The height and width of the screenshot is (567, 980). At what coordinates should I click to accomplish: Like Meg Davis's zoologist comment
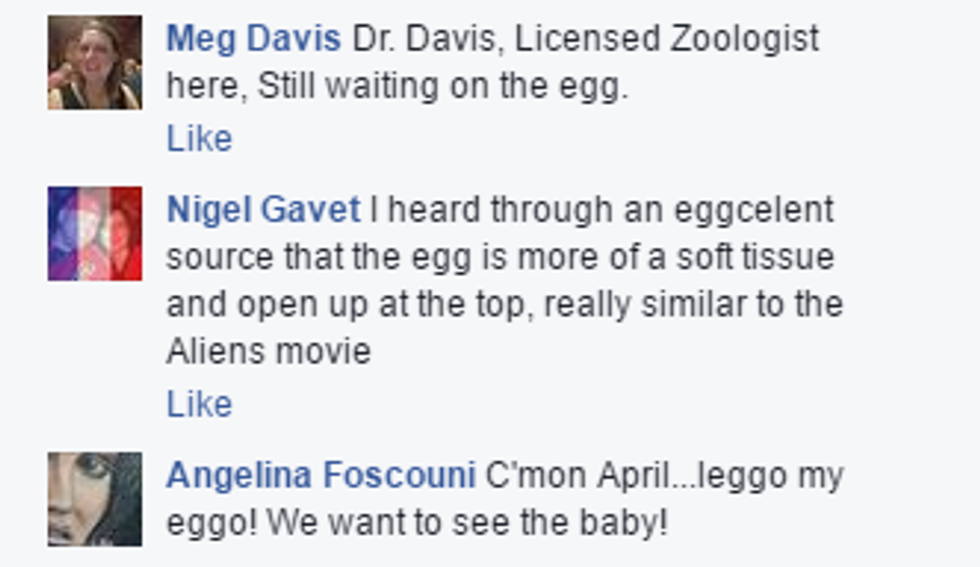[199, 138]
